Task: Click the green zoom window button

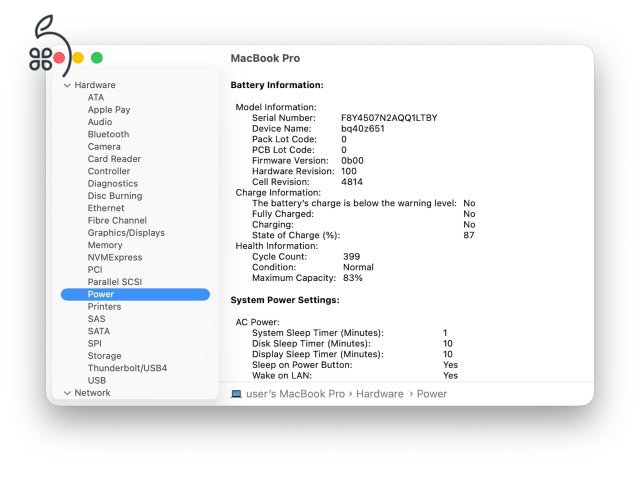Action: click(97, 58)
